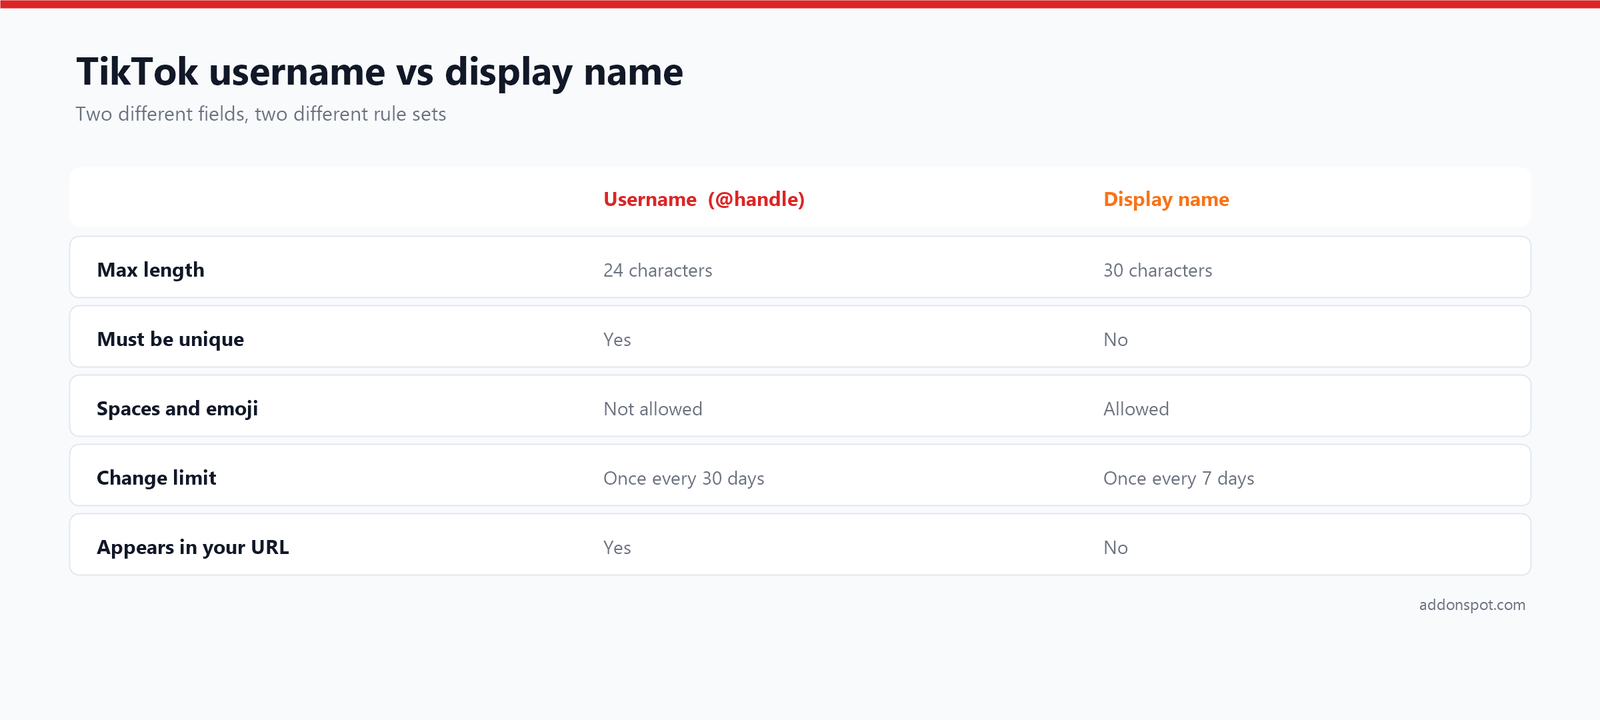
Task: Click the "Not allowed" cell
Action: click(x=653, y=409)
